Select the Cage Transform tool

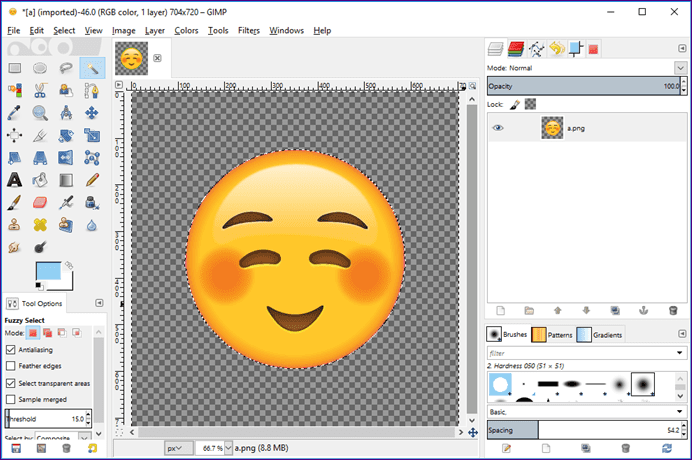point(92,158)
